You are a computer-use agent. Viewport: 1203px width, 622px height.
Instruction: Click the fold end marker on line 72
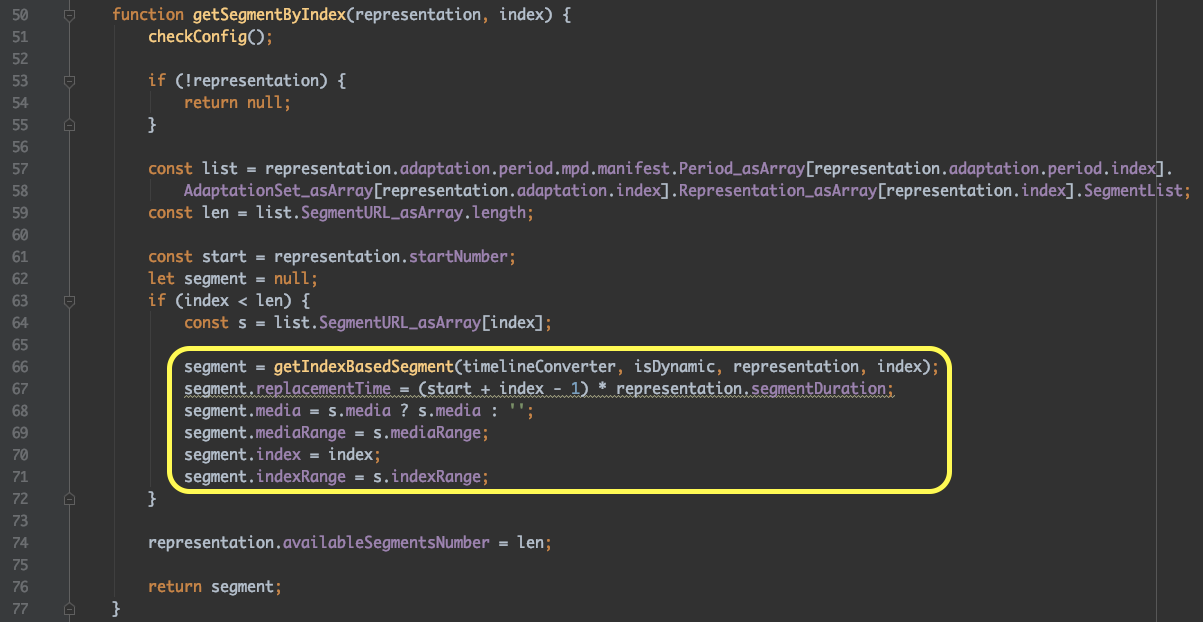pos(69,499)
